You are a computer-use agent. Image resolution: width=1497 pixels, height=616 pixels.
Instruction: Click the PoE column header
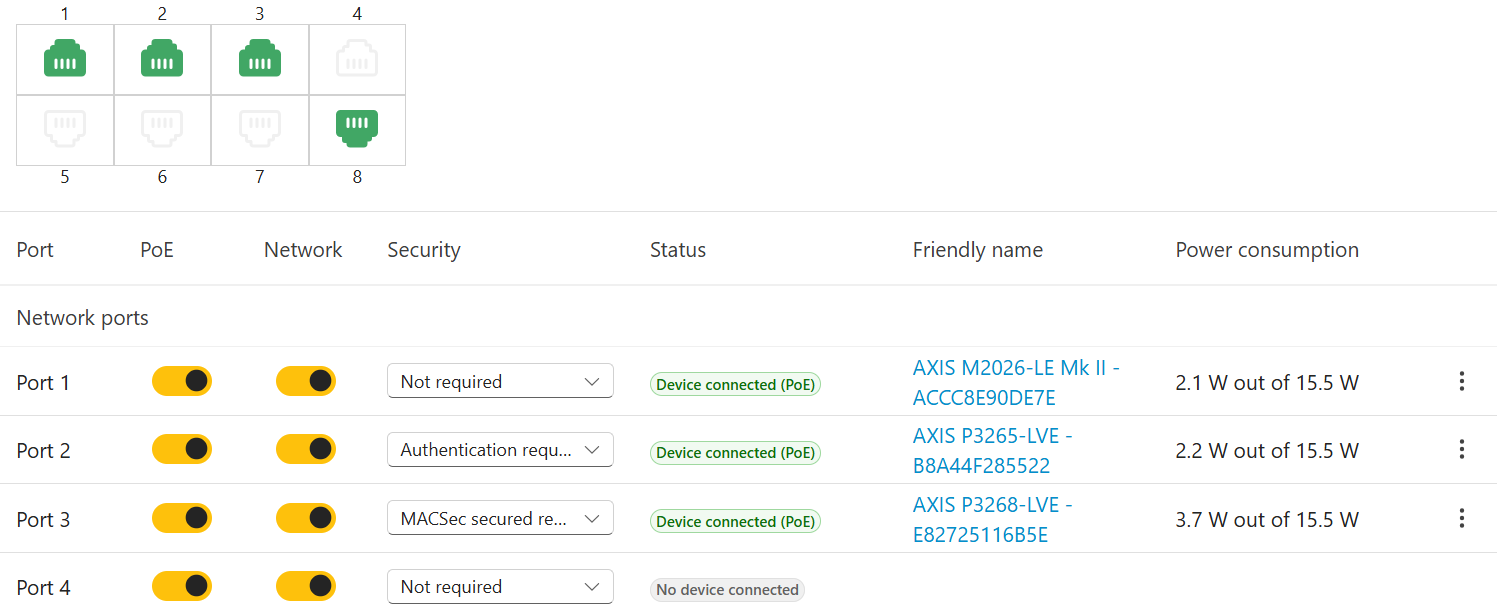[157, 250]
